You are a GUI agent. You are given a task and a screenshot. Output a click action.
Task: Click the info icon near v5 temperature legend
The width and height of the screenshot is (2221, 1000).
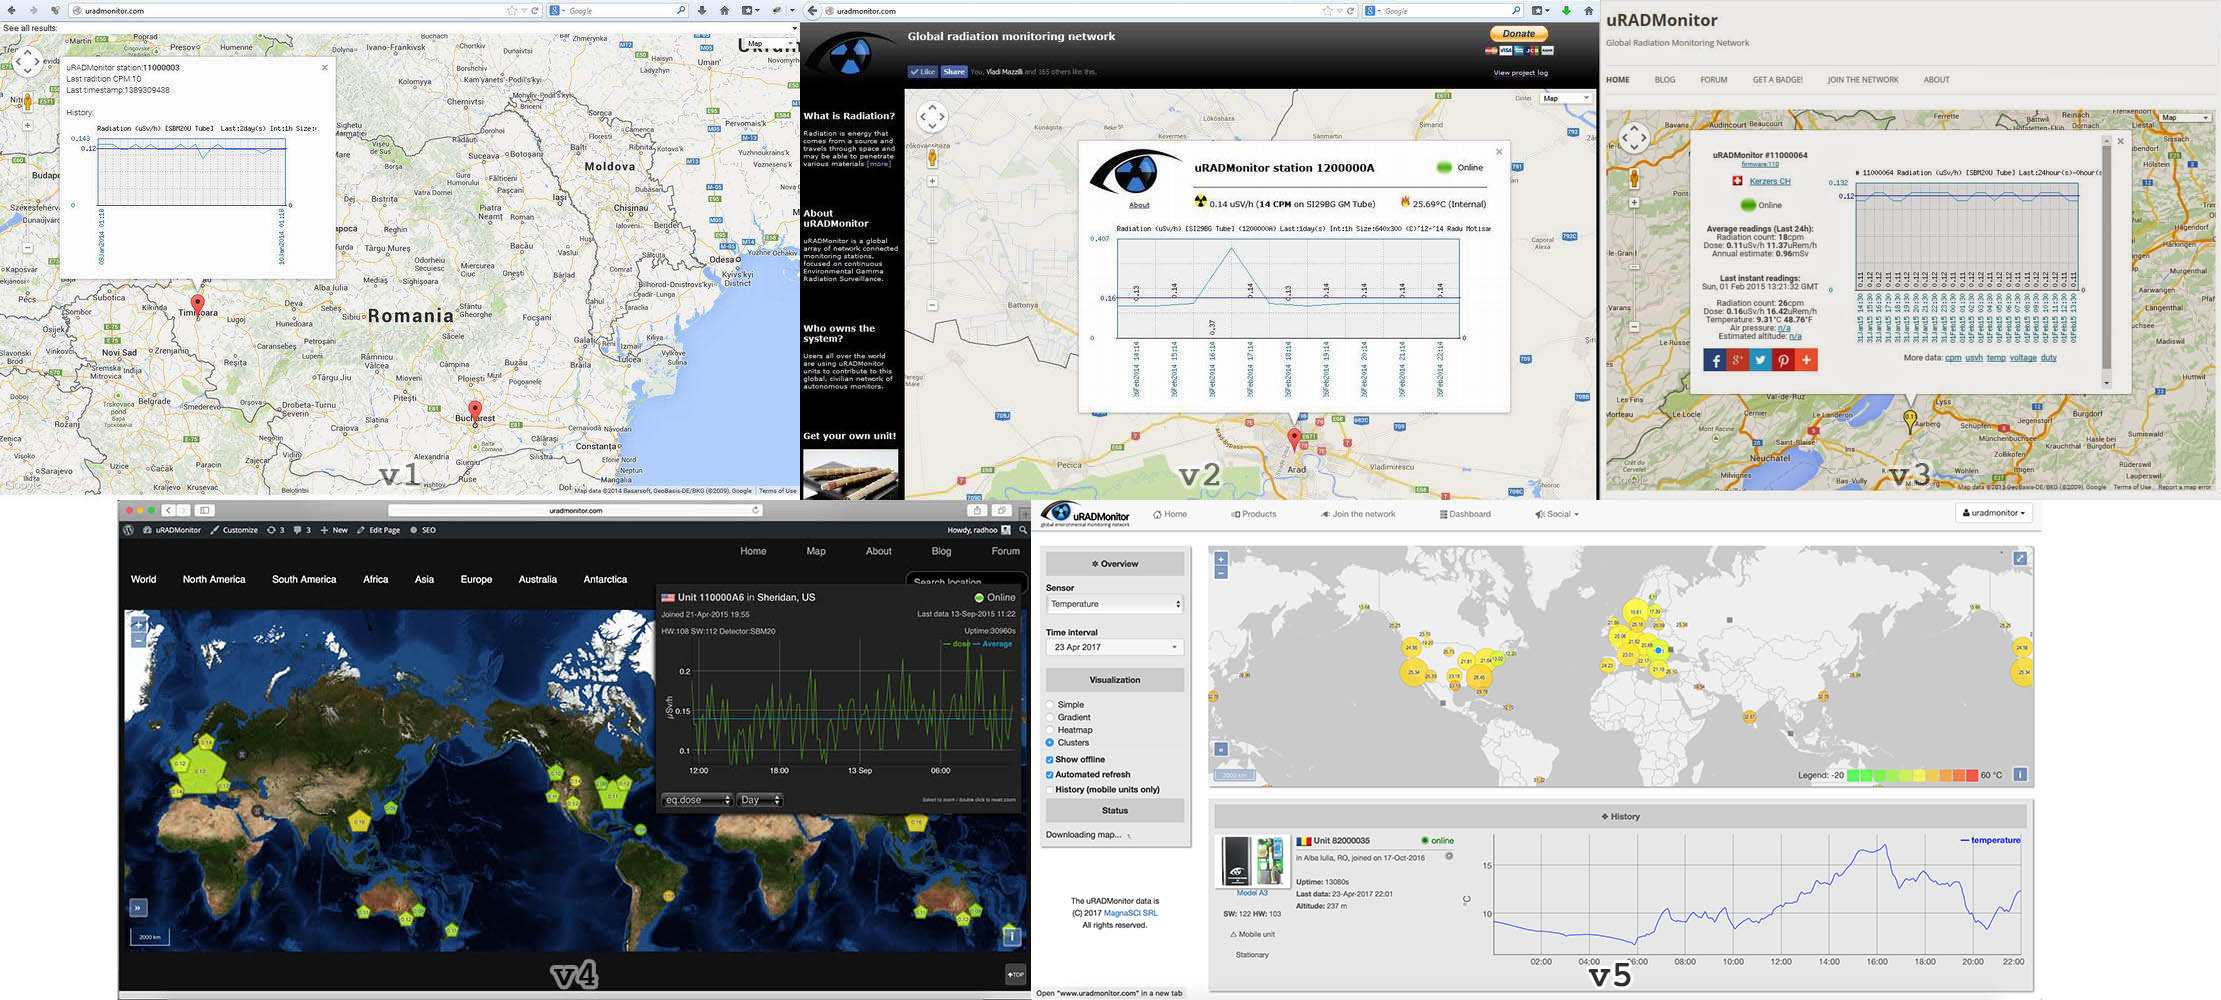point(2019,773)
